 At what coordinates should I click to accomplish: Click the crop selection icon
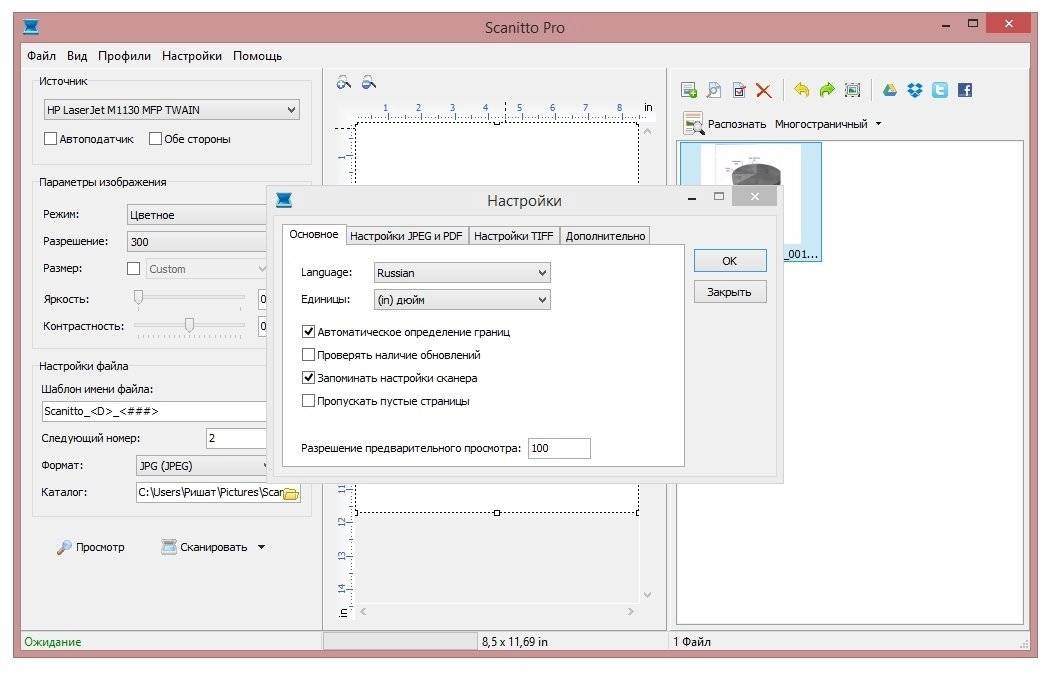[x=852, y=90]
